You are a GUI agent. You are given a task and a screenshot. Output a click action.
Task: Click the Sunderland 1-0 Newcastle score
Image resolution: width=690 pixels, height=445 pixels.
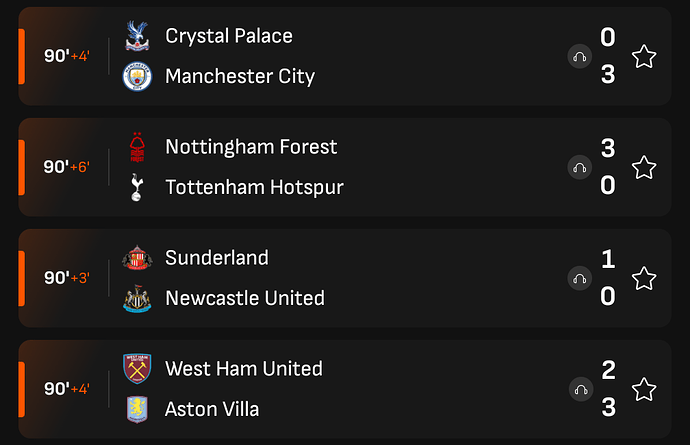point(608,278)
